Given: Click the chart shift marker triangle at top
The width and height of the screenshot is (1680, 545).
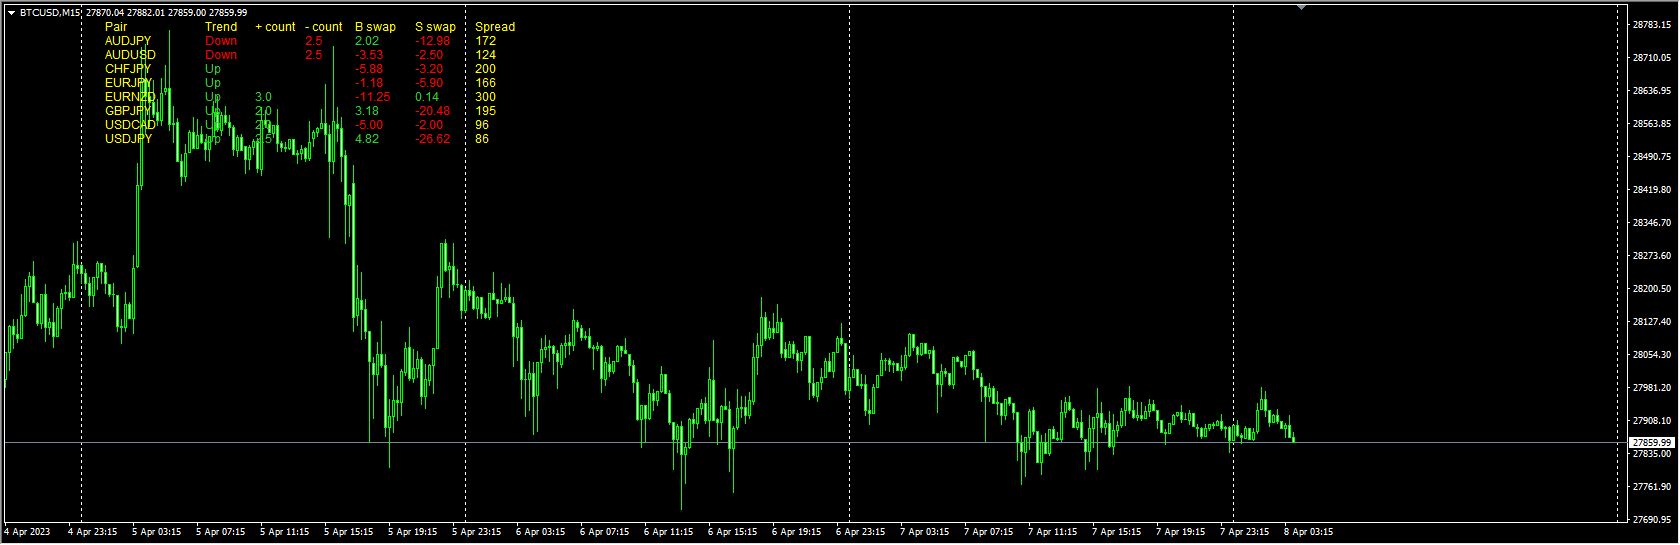Looking at the screenshot, I should [x=1301, y=7].
